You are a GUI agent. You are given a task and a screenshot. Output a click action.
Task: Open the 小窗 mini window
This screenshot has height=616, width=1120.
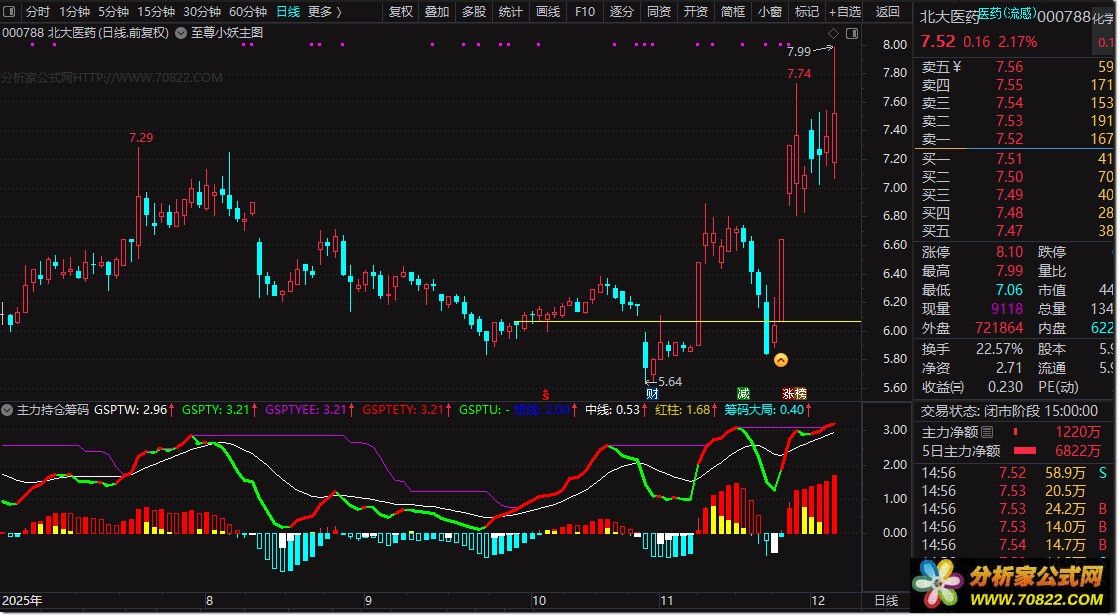tap(770, 11)
